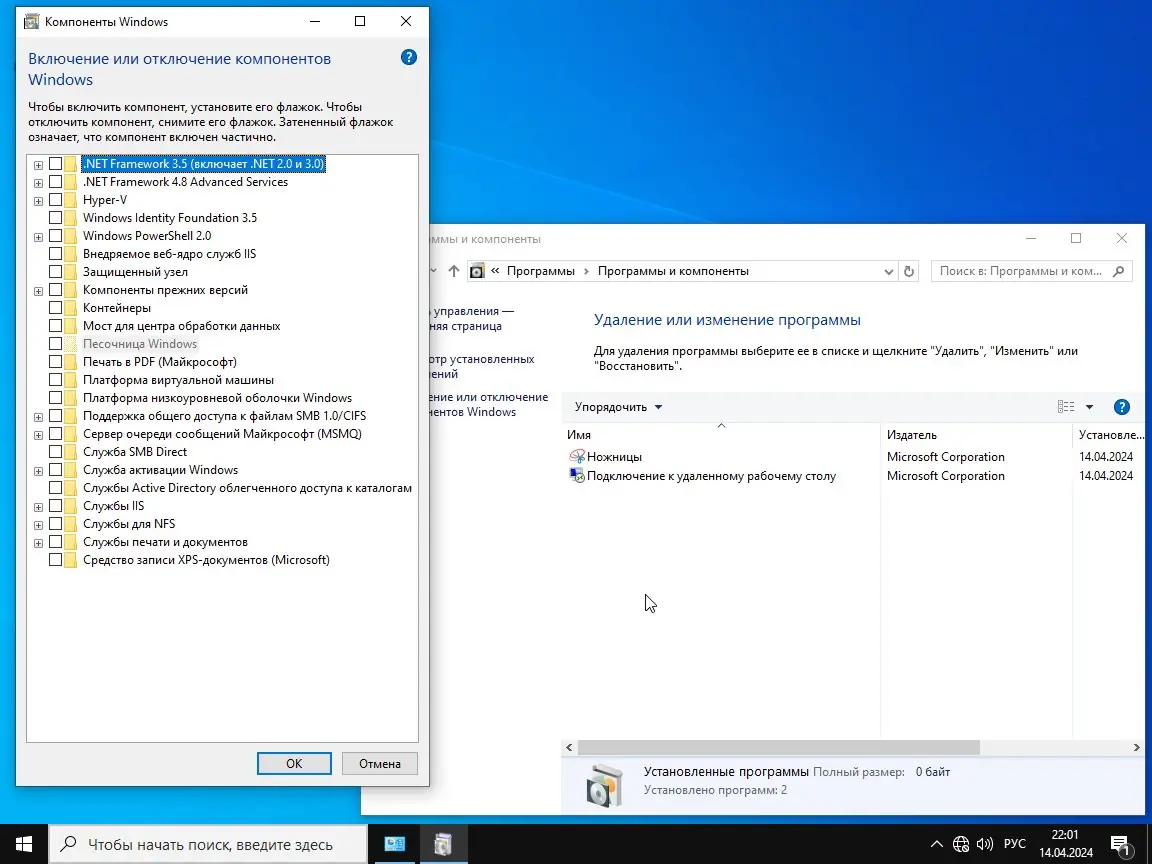Expand .NET Framework 4.8 Advanced Services node
This screenshot has width=1152, height=864.
click(x=38, y=183)
